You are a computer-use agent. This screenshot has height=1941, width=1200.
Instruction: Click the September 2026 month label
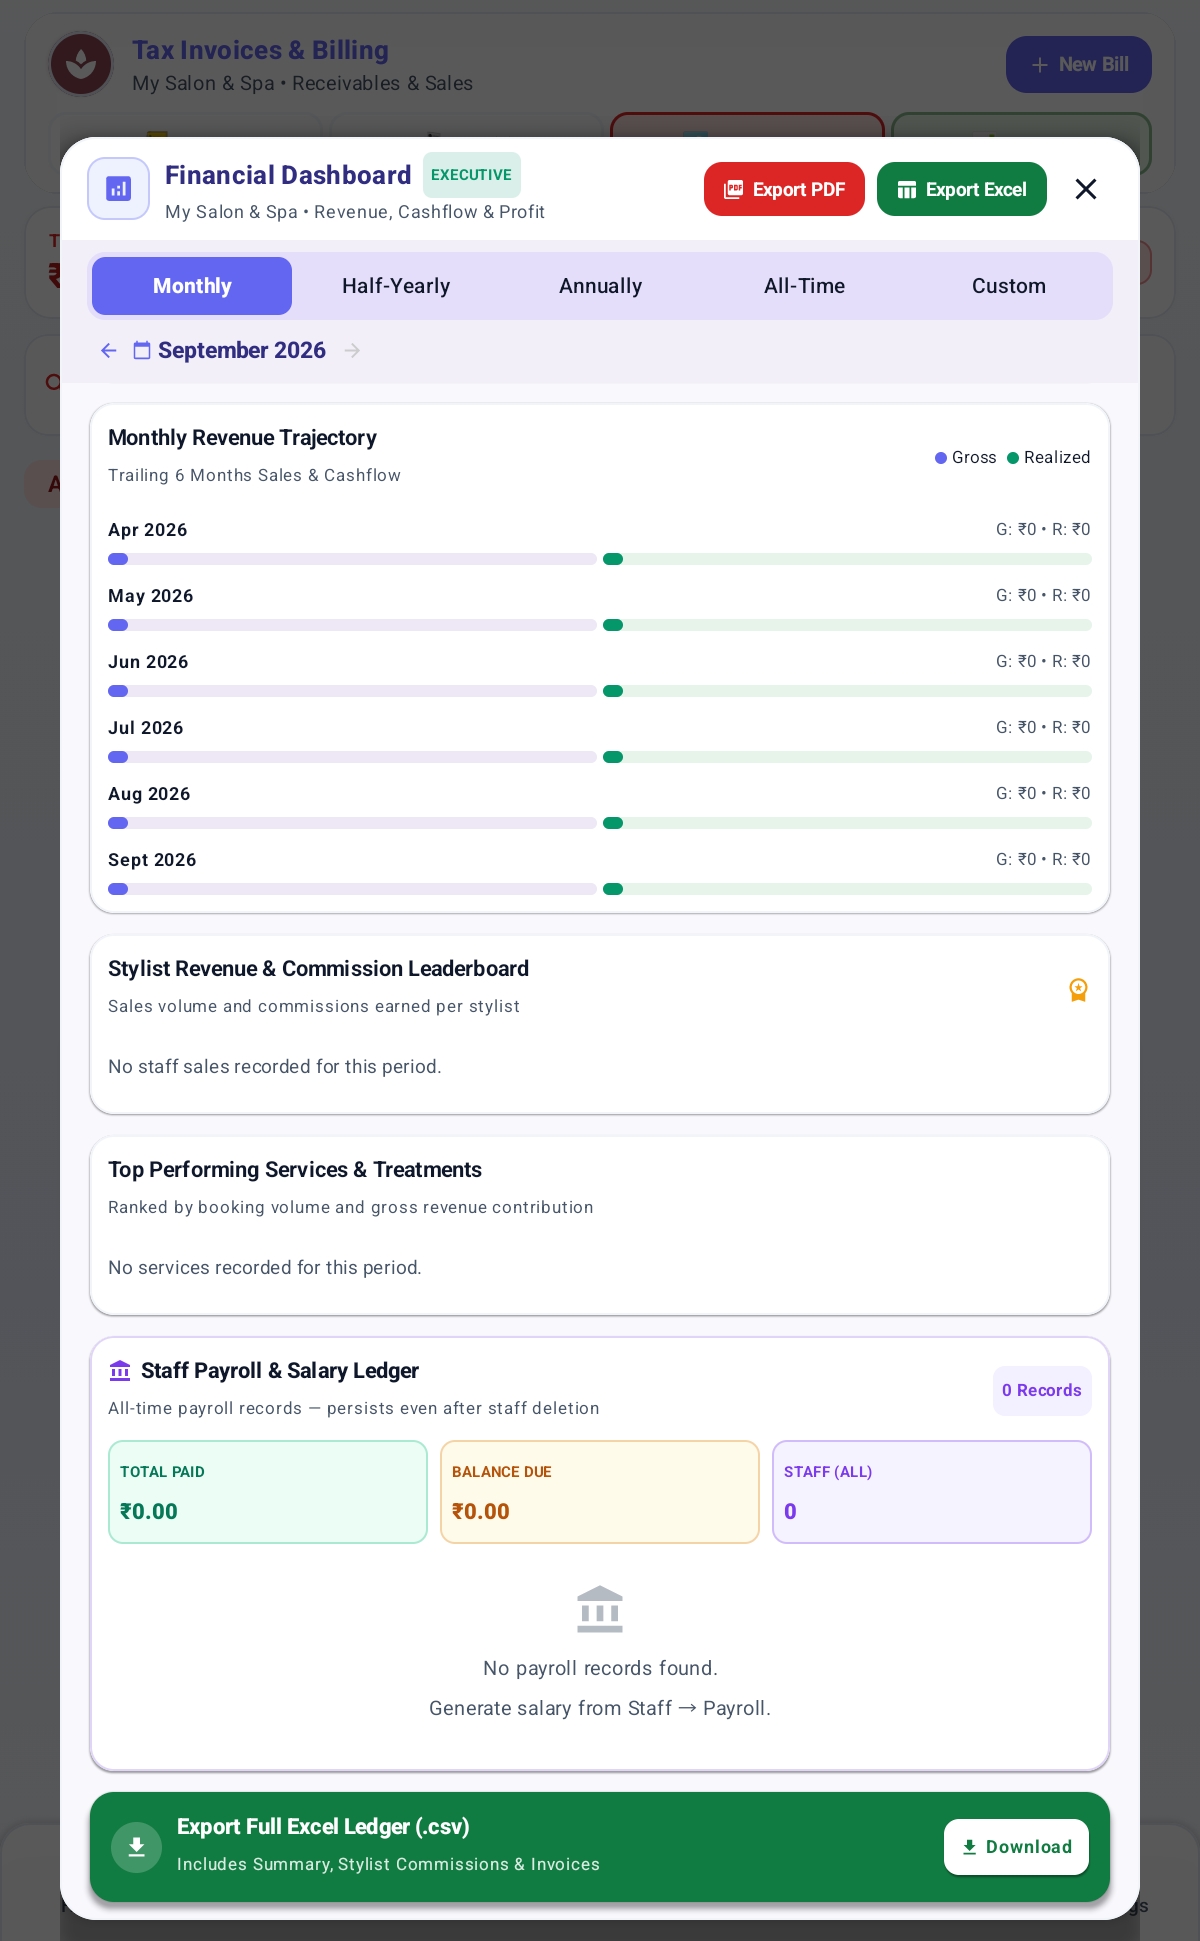242,350
